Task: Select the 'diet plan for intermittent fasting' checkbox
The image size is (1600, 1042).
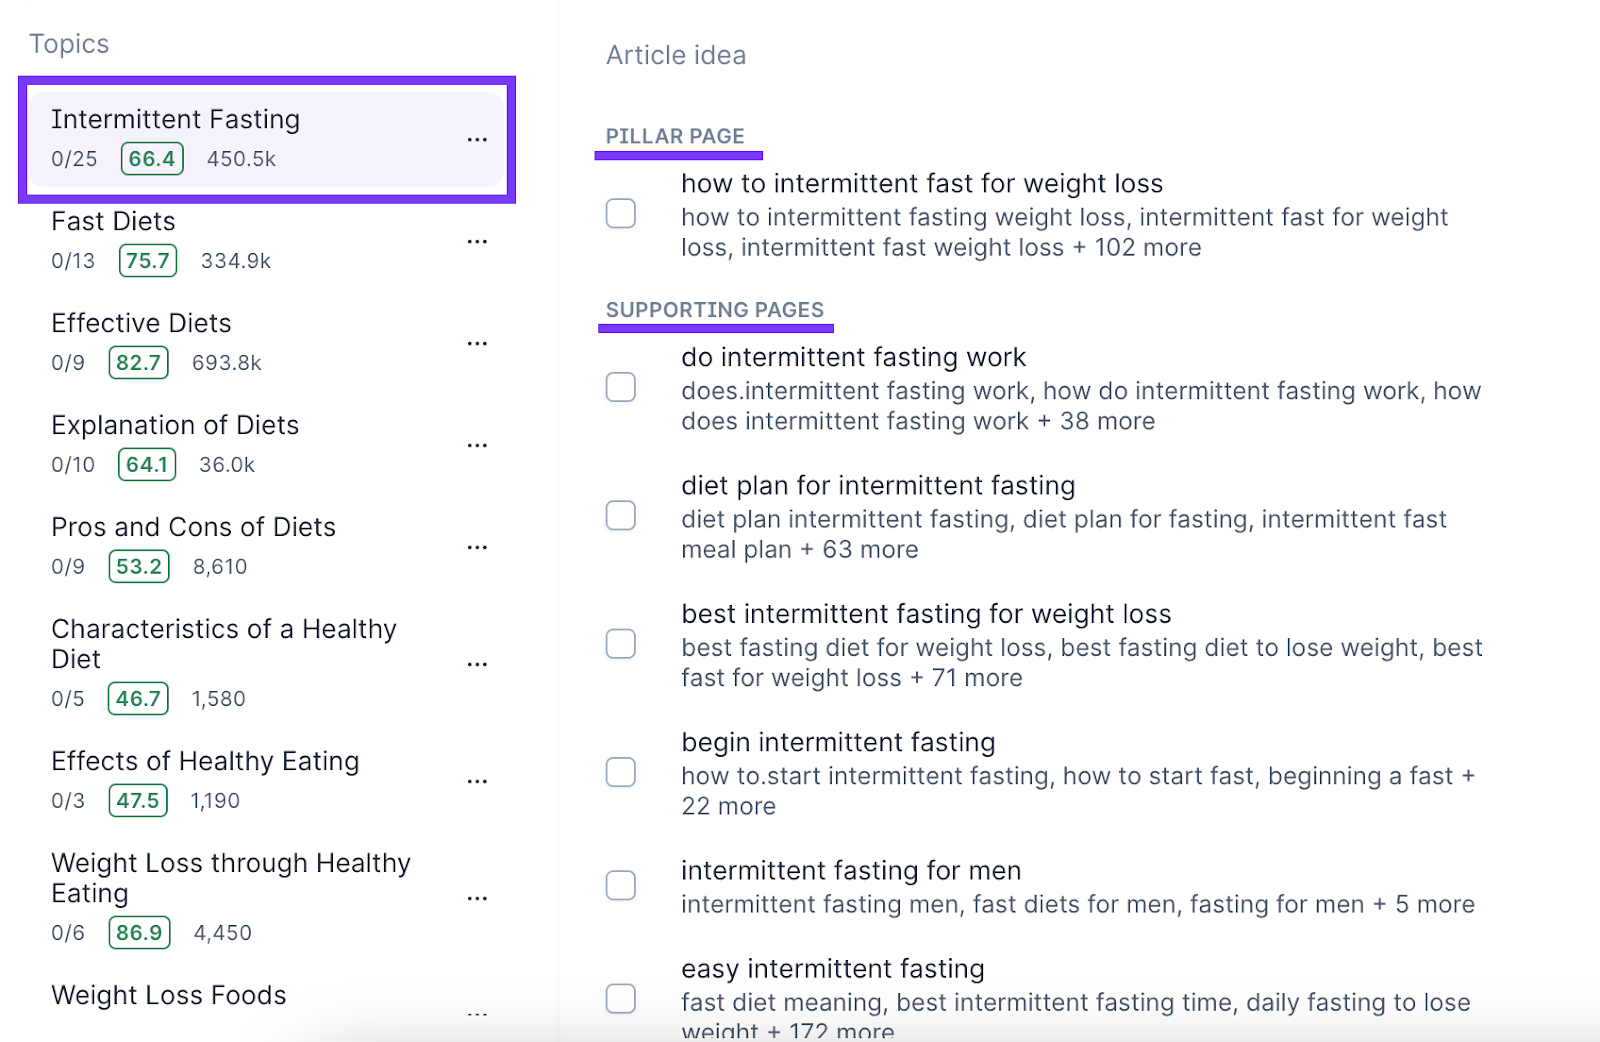Action: click(621, 515)
